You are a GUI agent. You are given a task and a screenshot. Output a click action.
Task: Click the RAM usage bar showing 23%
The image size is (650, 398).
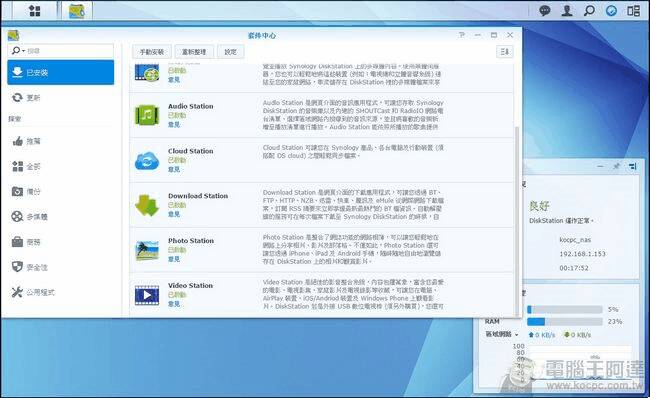click(565, 321)
